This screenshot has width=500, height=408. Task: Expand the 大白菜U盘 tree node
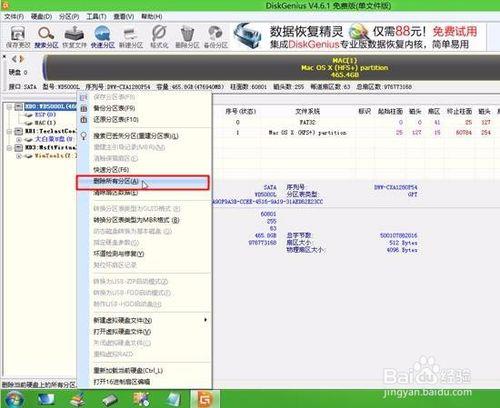pyautogui.click(x=19, y=139)
